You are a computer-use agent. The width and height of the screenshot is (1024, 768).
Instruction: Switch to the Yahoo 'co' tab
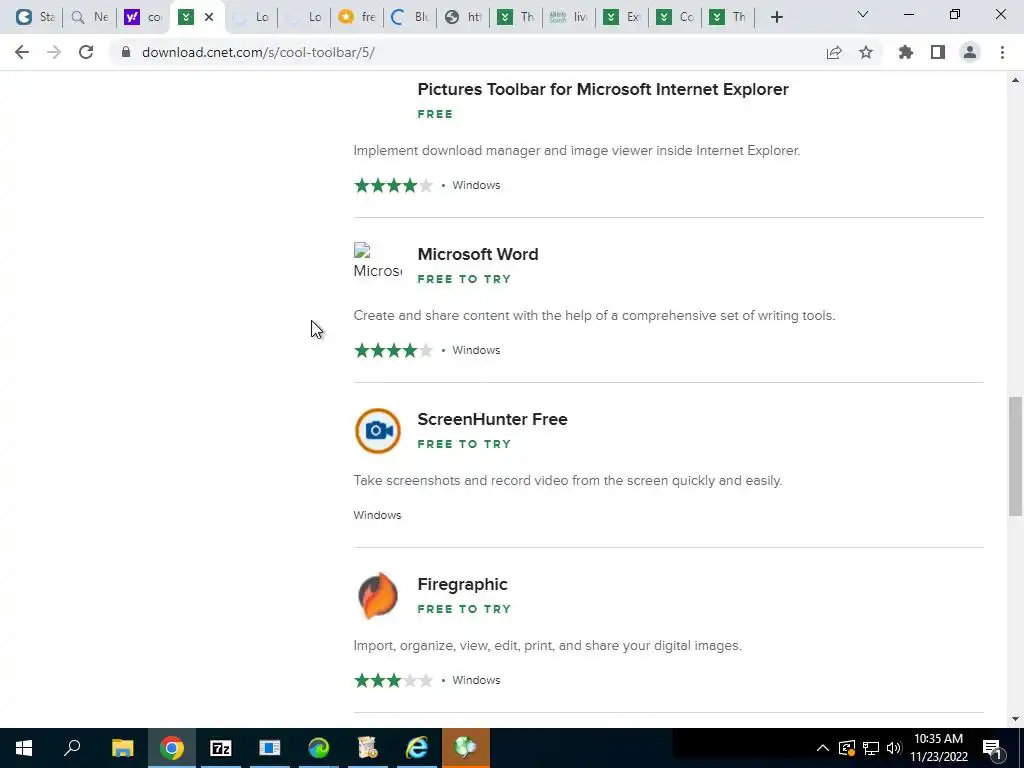point(143,17)
